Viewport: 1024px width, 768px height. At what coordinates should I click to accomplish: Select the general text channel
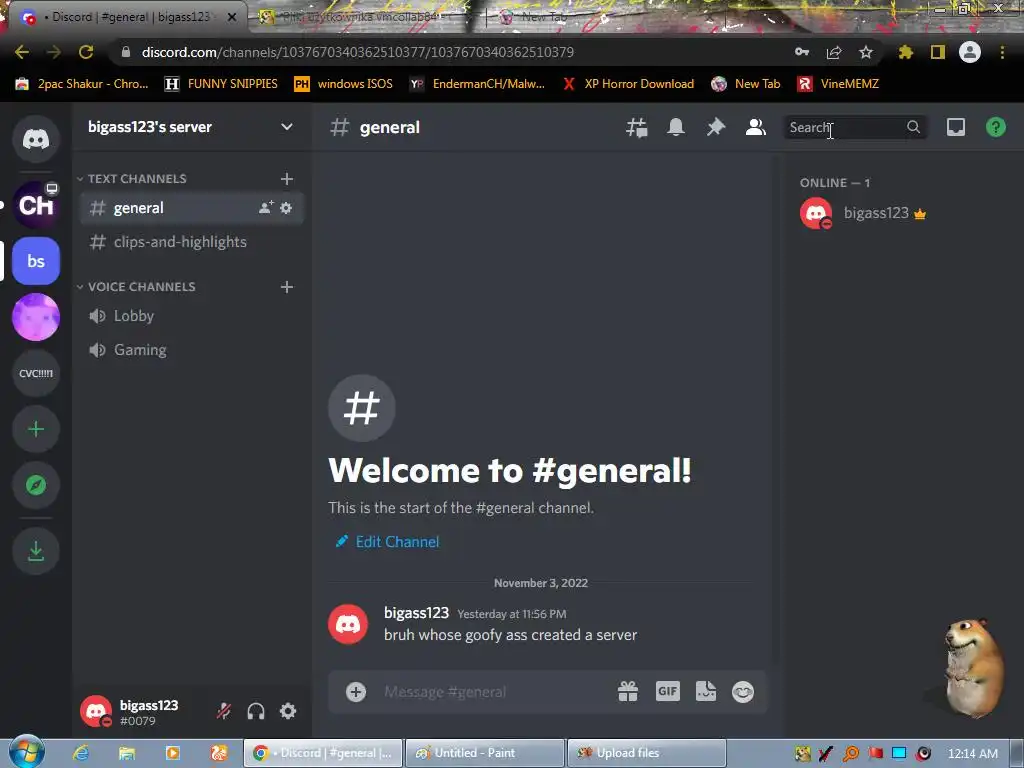pyautogui.click(x=191, y=208)
